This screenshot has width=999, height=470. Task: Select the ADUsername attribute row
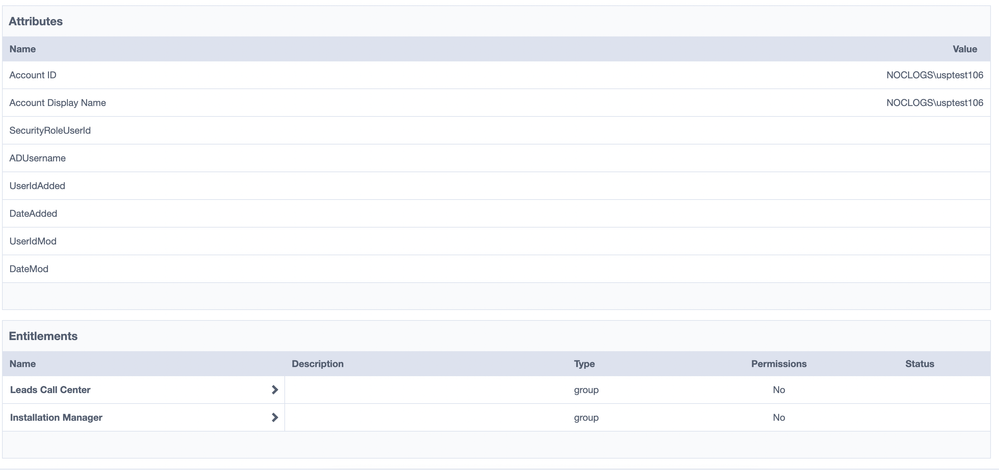click(x=37, y=158)
